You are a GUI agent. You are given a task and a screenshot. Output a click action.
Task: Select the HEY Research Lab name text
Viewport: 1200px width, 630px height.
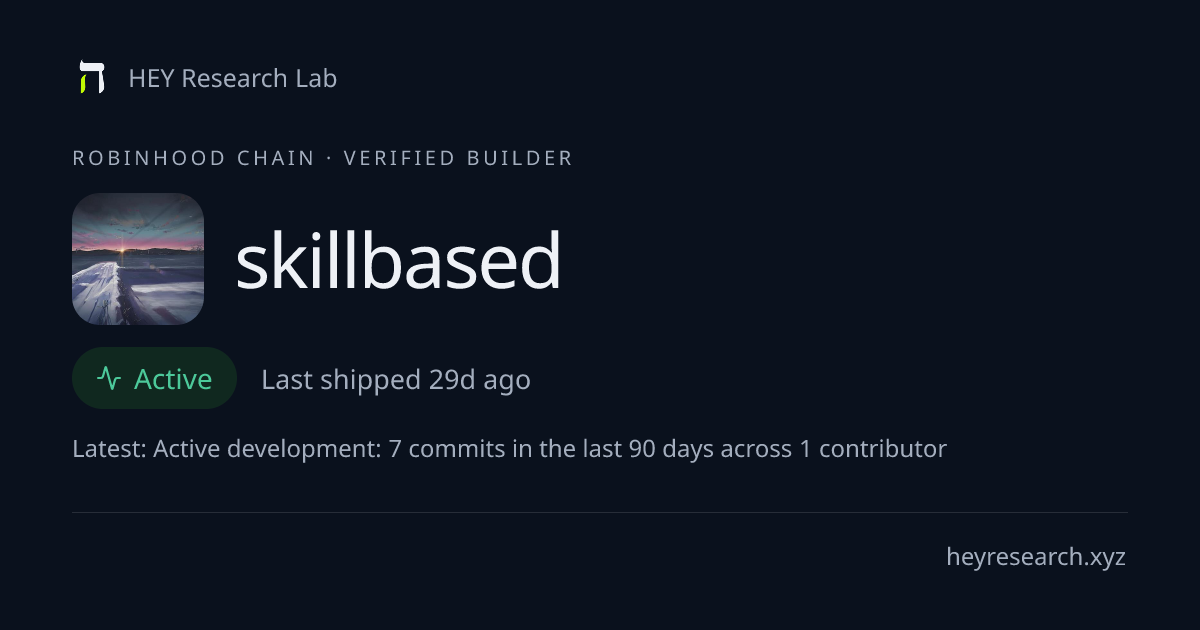click(x=233, y=78)
